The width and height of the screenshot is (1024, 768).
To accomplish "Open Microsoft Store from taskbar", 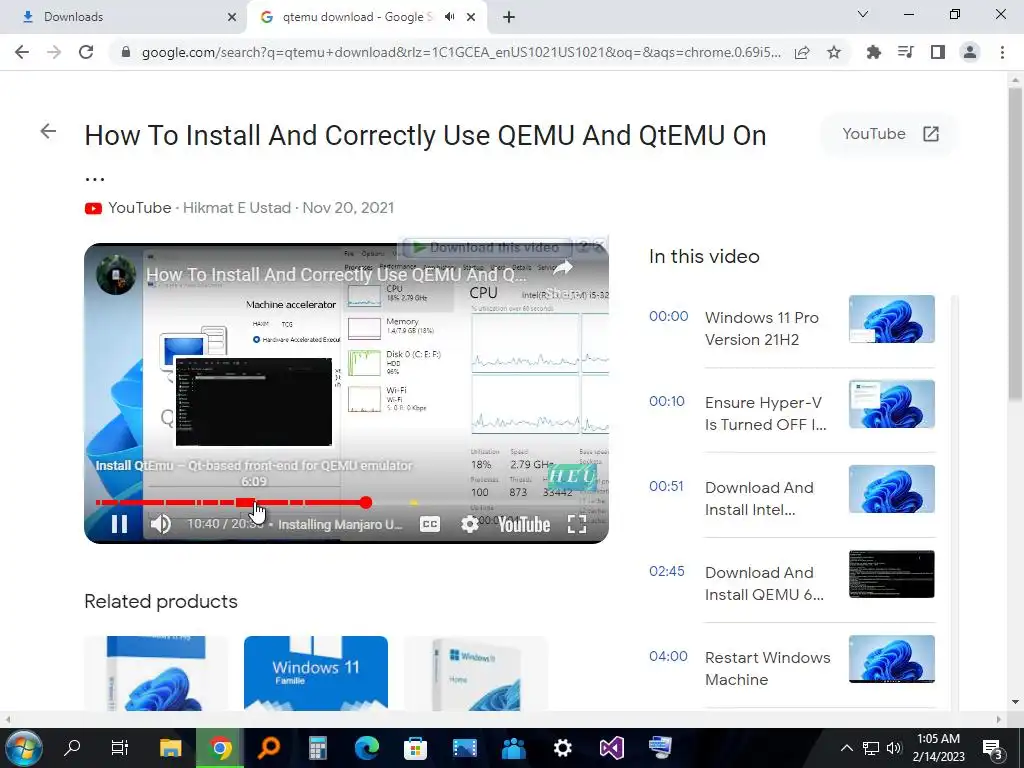I will (x=415, y=748).
